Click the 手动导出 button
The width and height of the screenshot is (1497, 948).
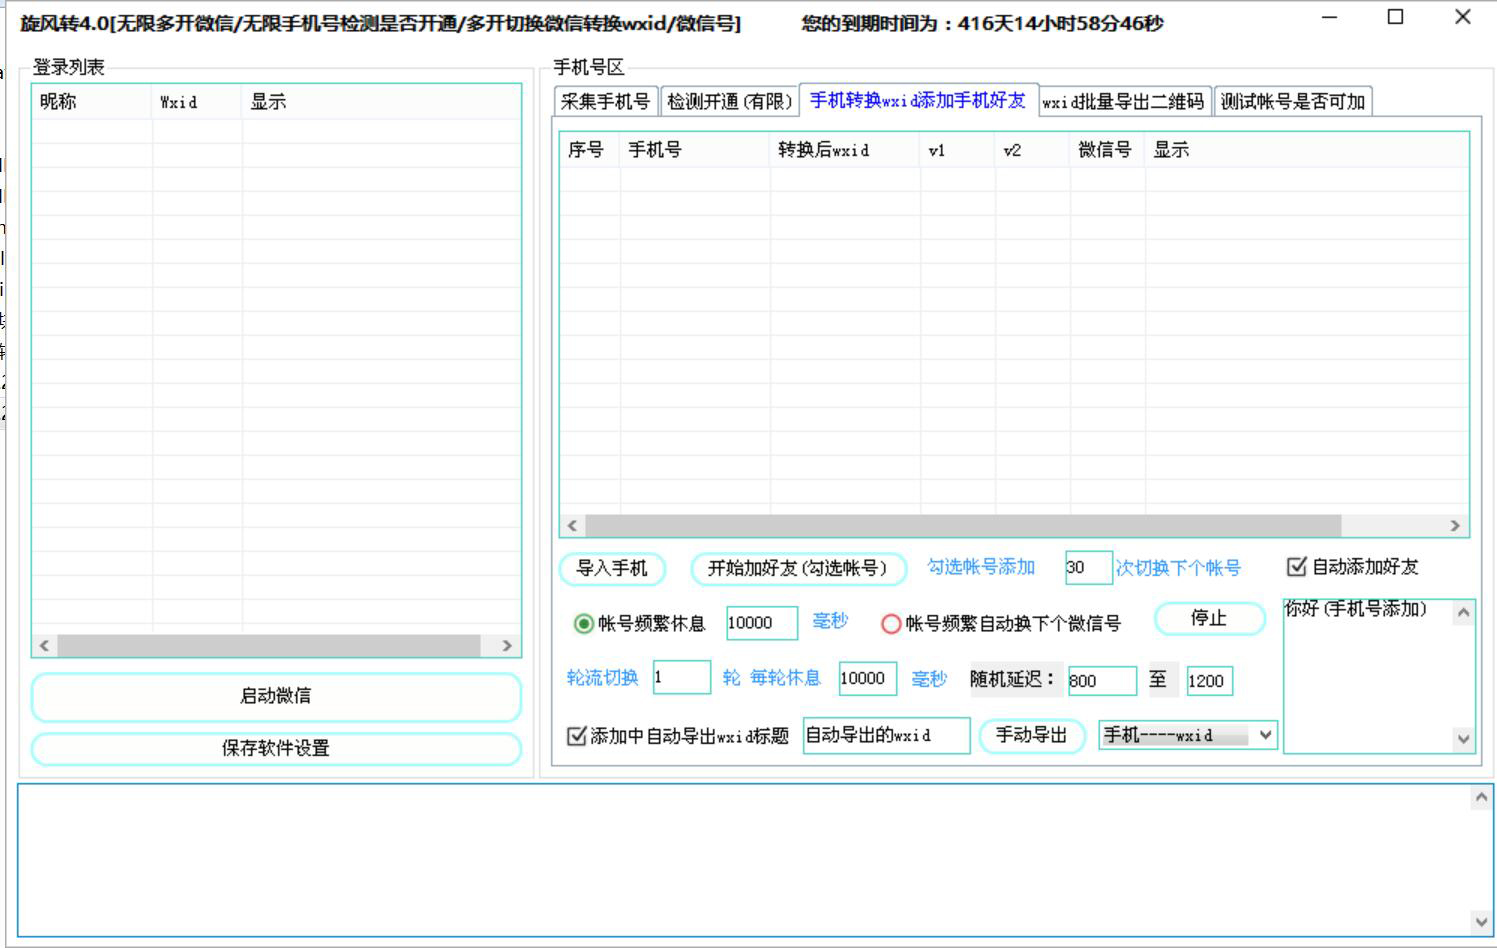click(1031, 735)
